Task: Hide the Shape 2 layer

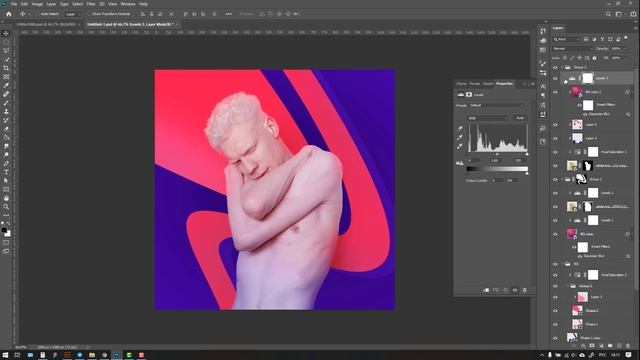Action: point(555,311)
